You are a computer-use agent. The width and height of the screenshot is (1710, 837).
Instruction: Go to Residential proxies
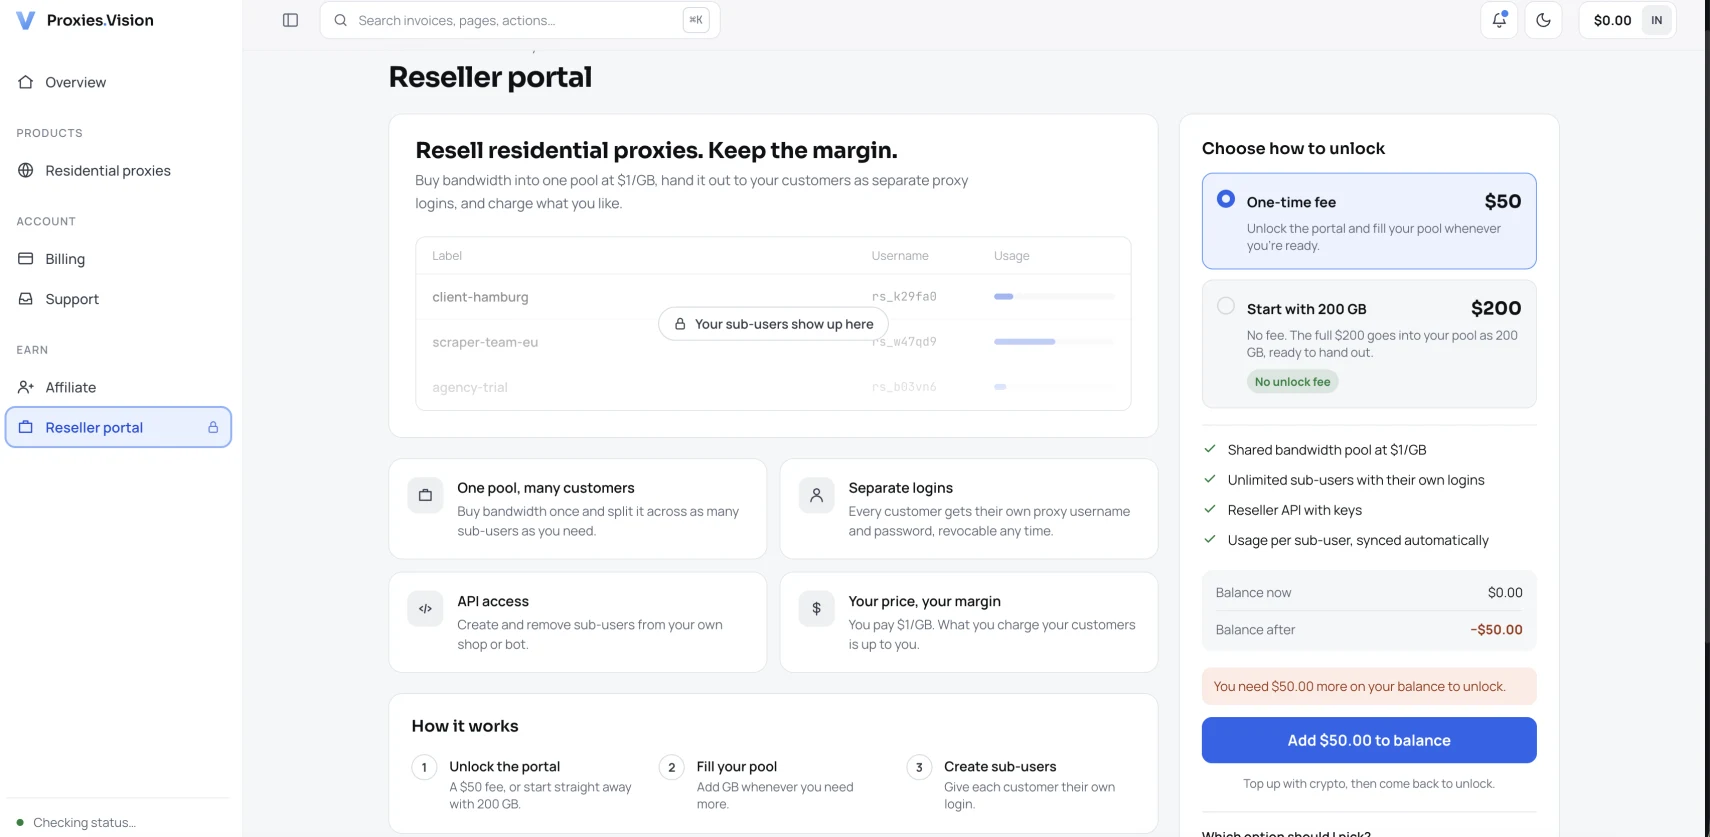tap(118, 171)
